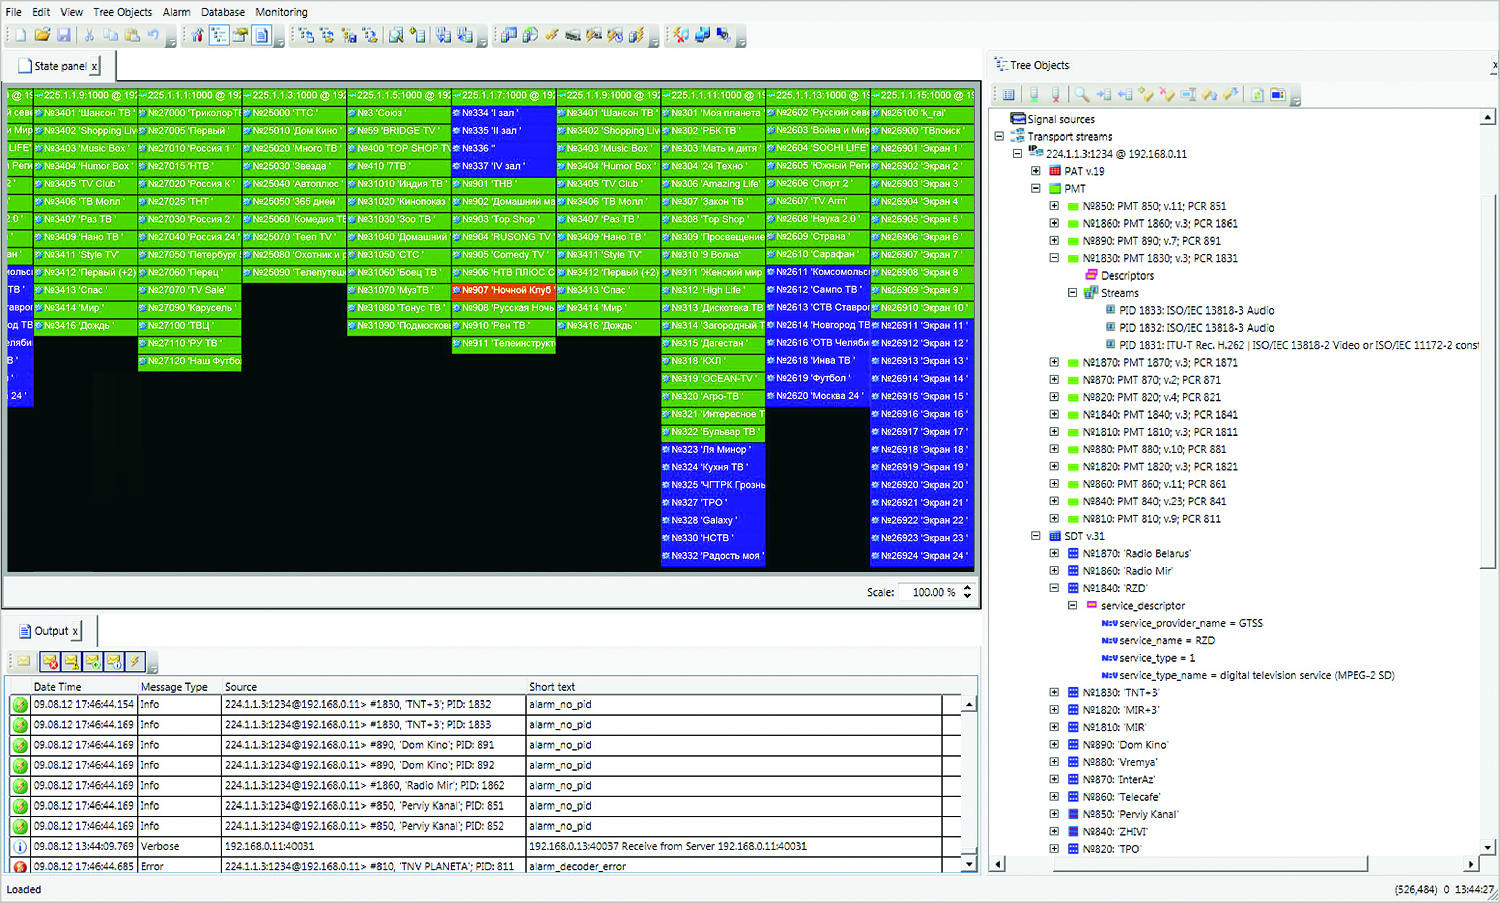The image size is (1500, 903).
Task: Collapse the PMT node
Action: pos(1036,188)
